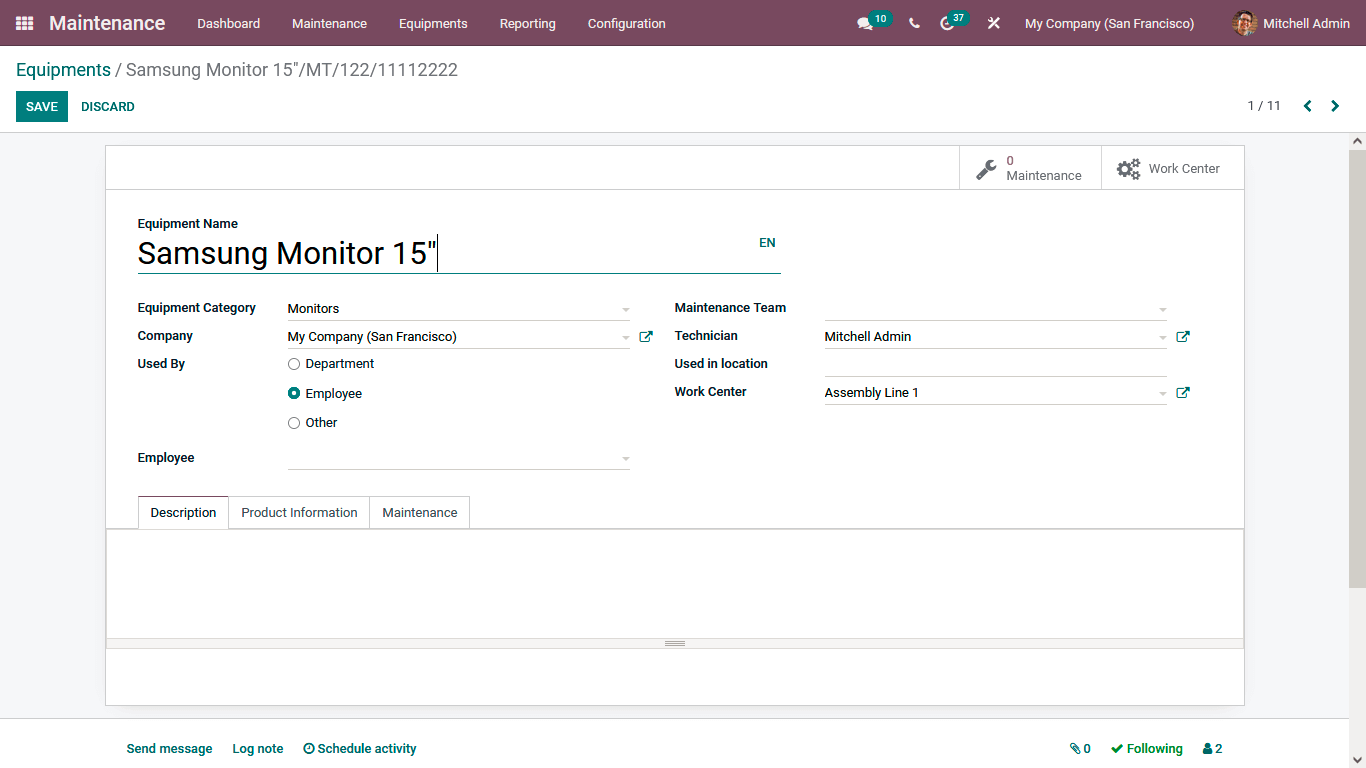
Task: Click the Used in location input field
Action: point(996,364)
